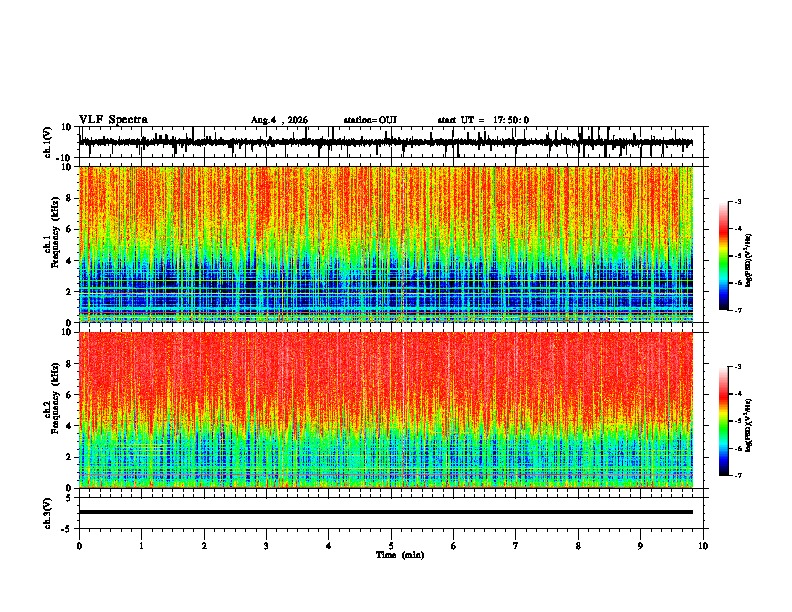Click time axis tick label "2"
The width and height of the screenshot is (792, 612).
click(204, 546)
